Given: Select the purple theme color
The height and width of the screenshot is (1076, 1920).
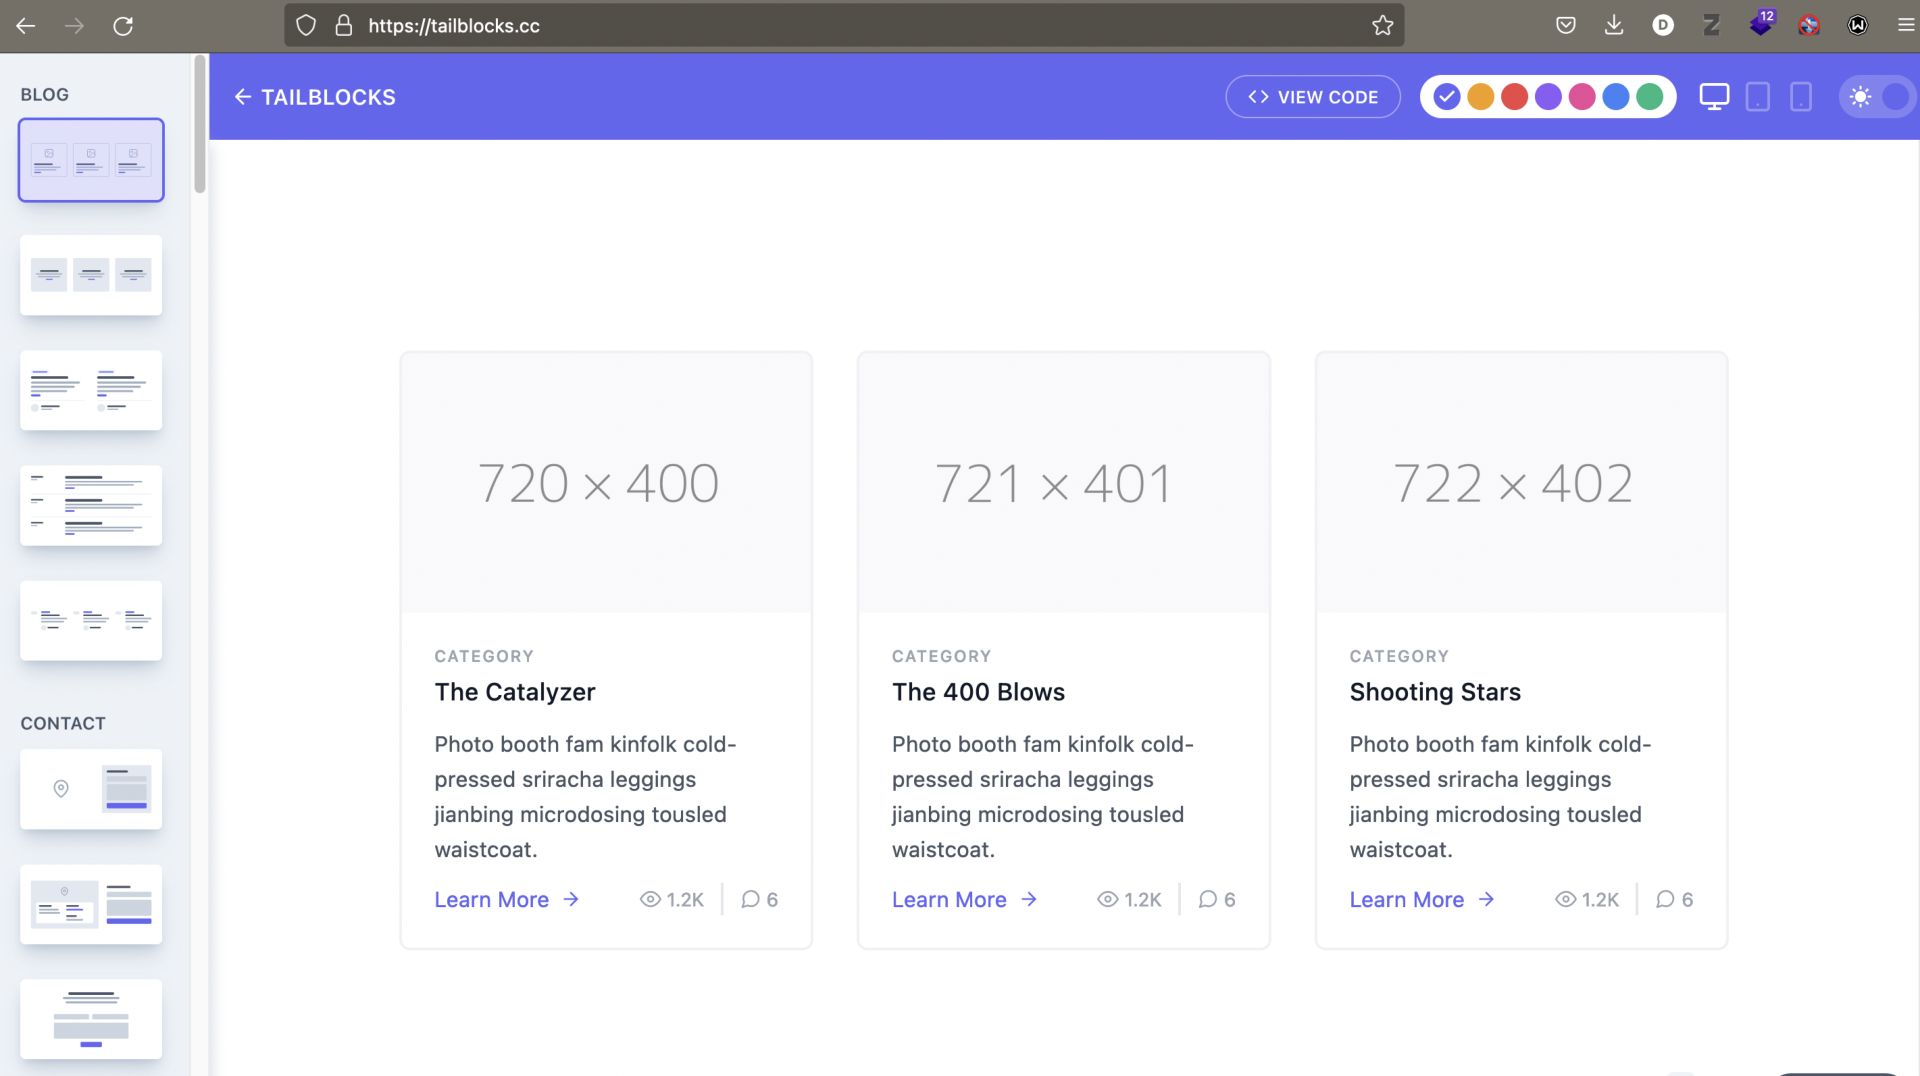Looking at the screenshot, I should pos(1548,97).
